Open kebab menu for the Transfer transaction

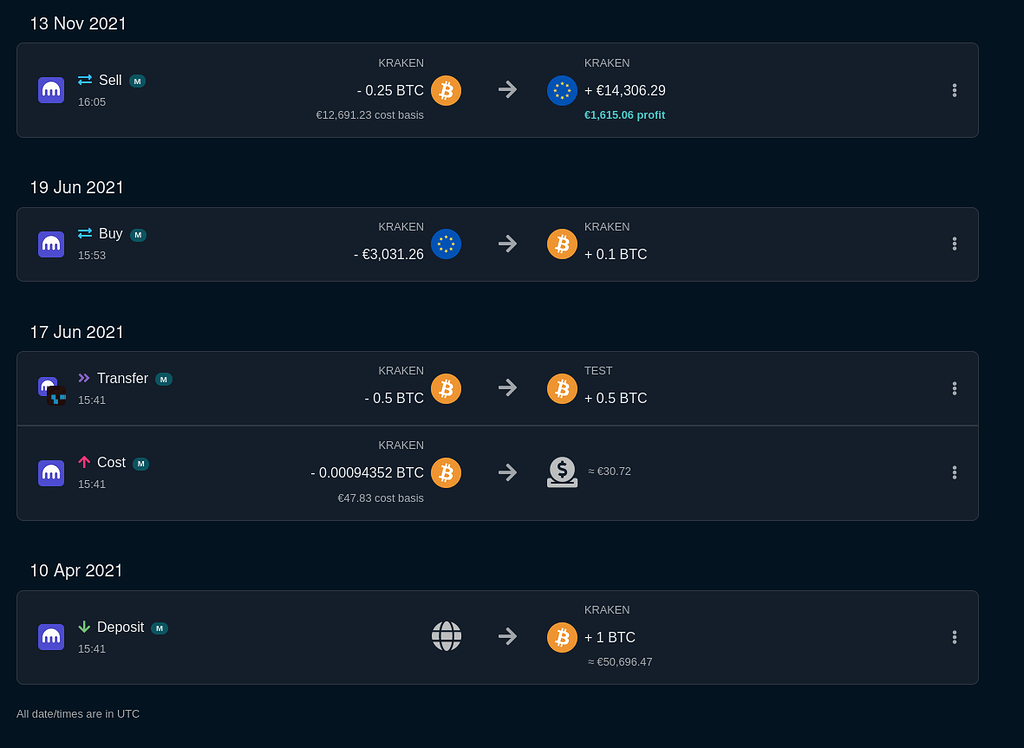954,388
